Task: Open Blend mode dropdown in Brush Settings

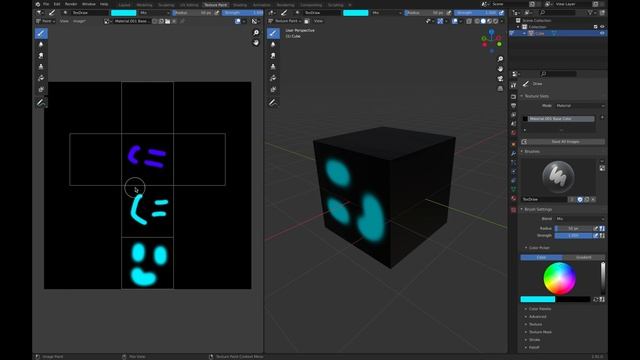Action: [x=579, y=219]
